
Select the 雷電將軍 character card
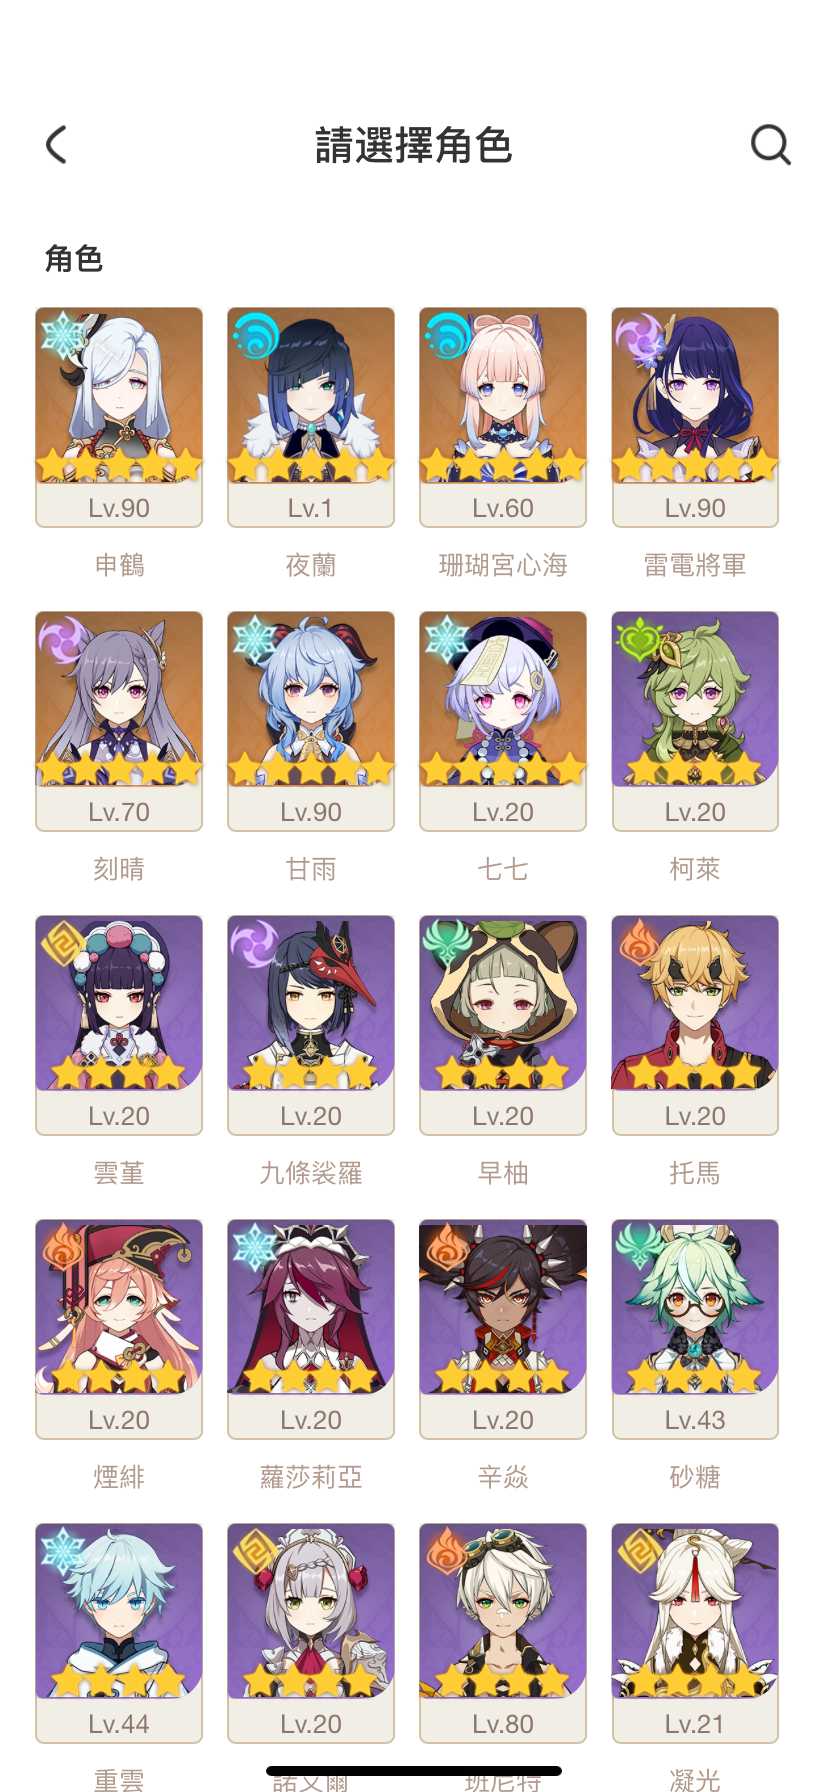point(695,417)
